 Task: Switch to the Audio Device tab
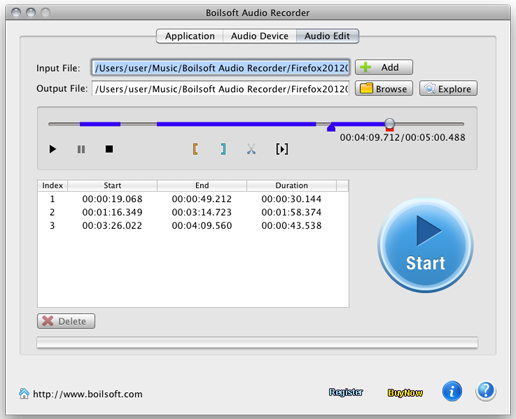click(x=260, y=36)
